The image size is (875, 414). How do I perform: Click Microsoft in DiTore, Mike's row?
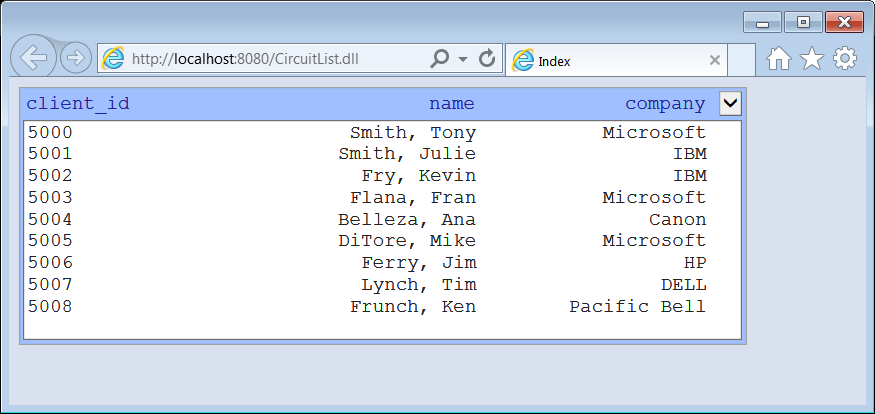654,241
